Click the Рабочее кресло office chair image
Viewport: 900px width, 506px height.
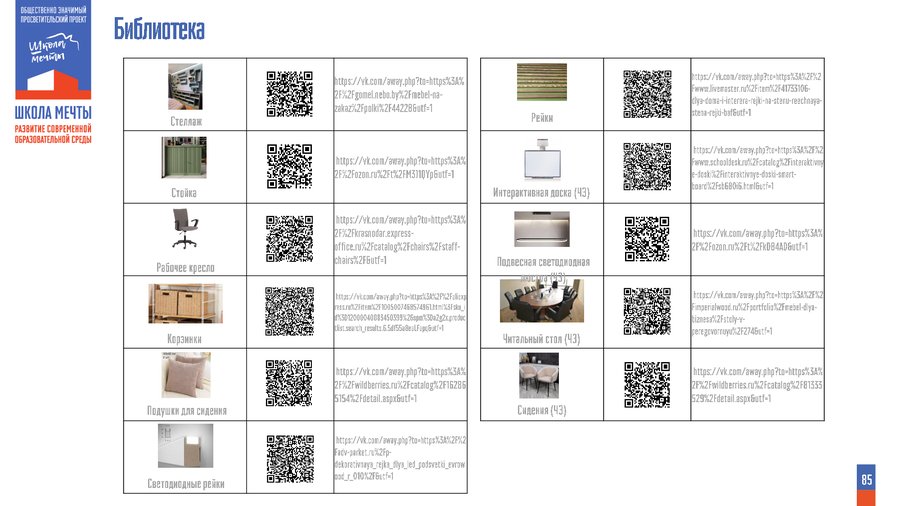(185, 228)
